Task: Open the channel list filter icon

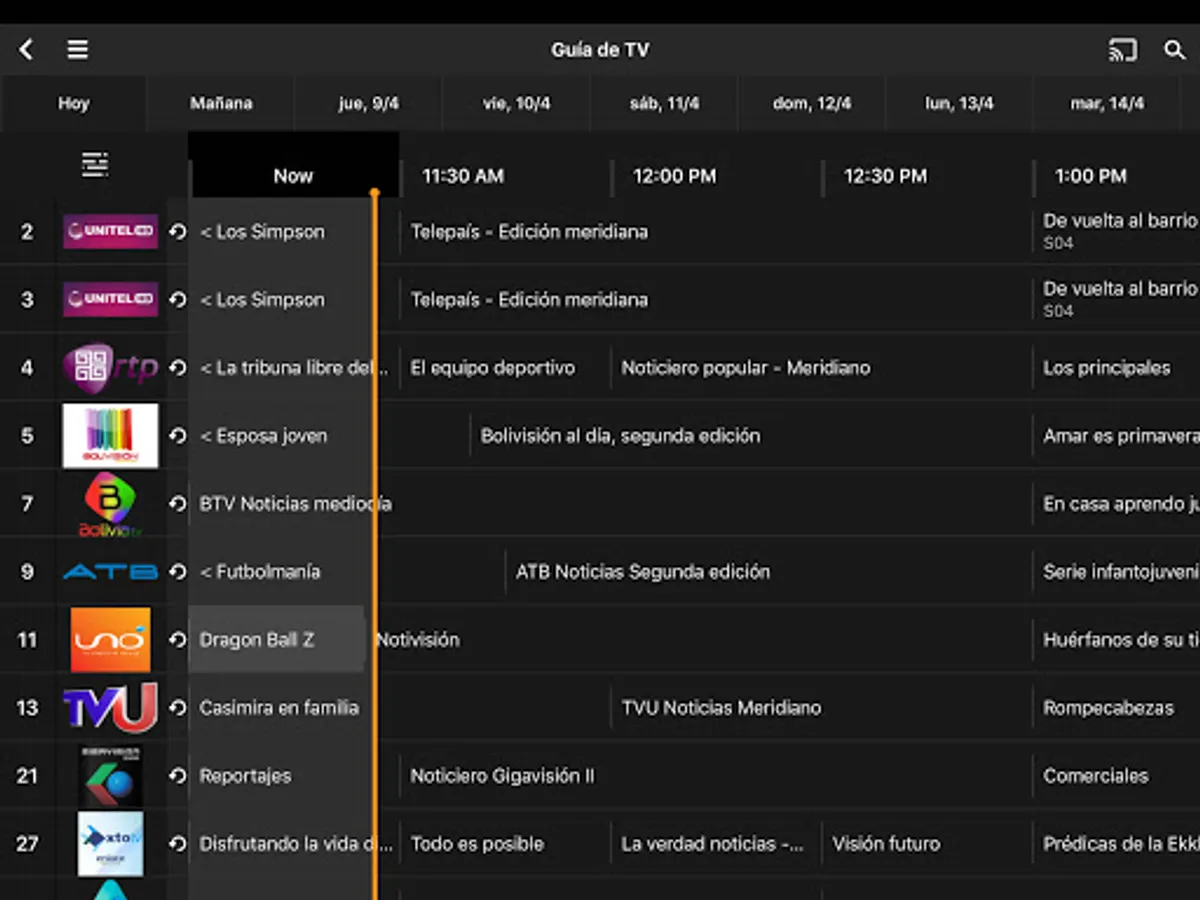Action: [x=95, y=165]
